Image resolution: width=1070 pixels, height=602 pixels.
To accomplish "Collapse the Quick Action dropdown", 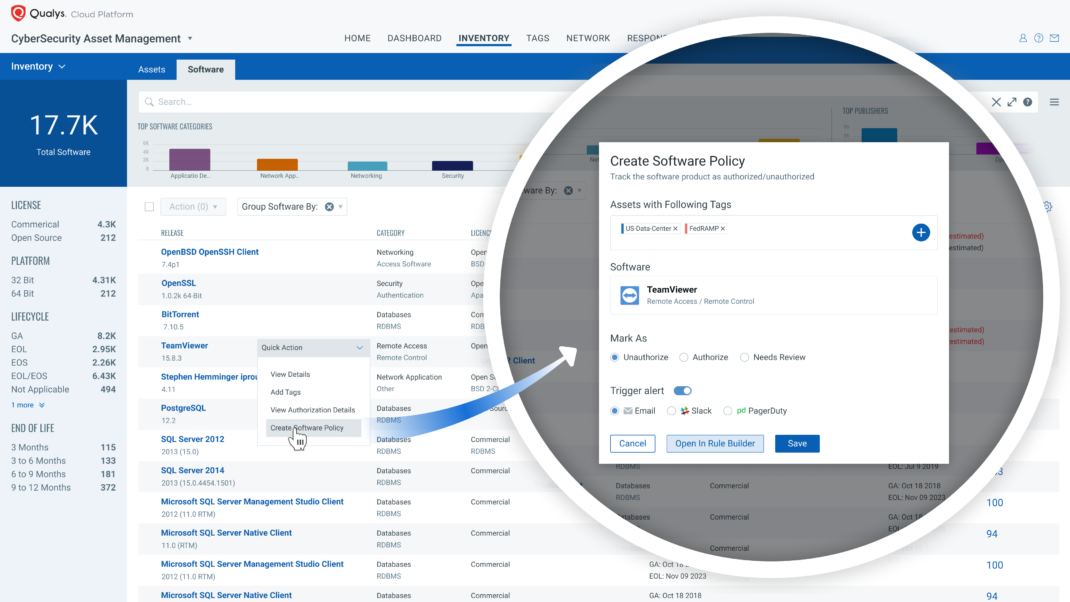I will click(x=360, y=348).
